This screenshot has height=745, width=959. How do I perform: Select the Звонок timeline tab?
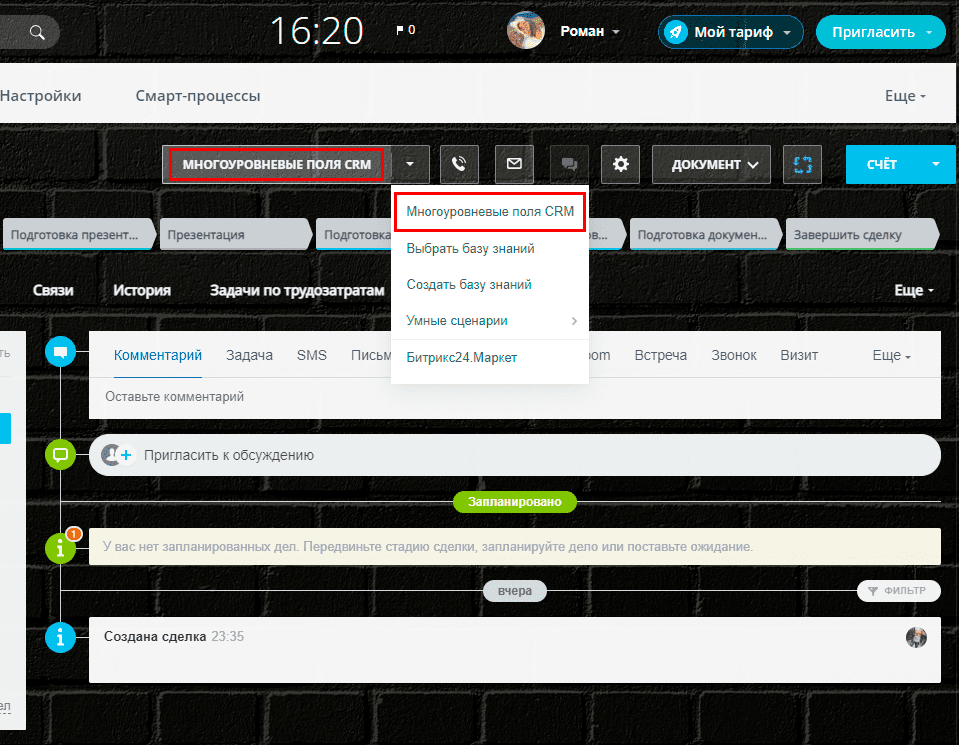point(734,355)
